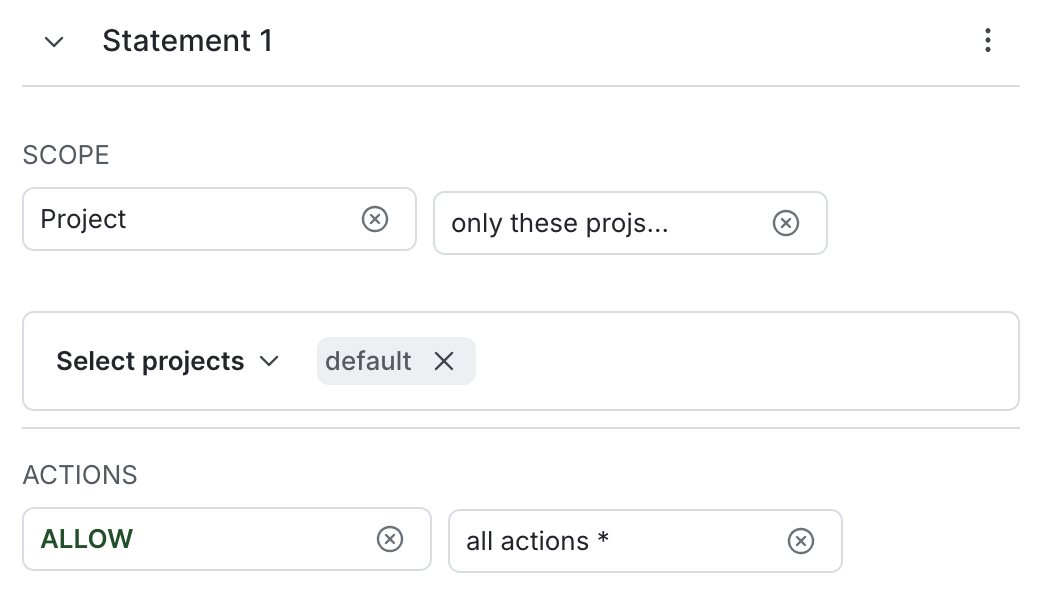Click the SCOPE section label
The width and height of the screenshot is (1042, 610).
point(66,156)
